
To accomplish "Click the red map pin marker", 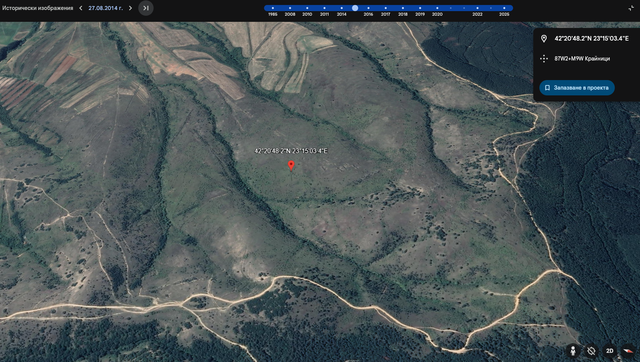I will (291, 165).
